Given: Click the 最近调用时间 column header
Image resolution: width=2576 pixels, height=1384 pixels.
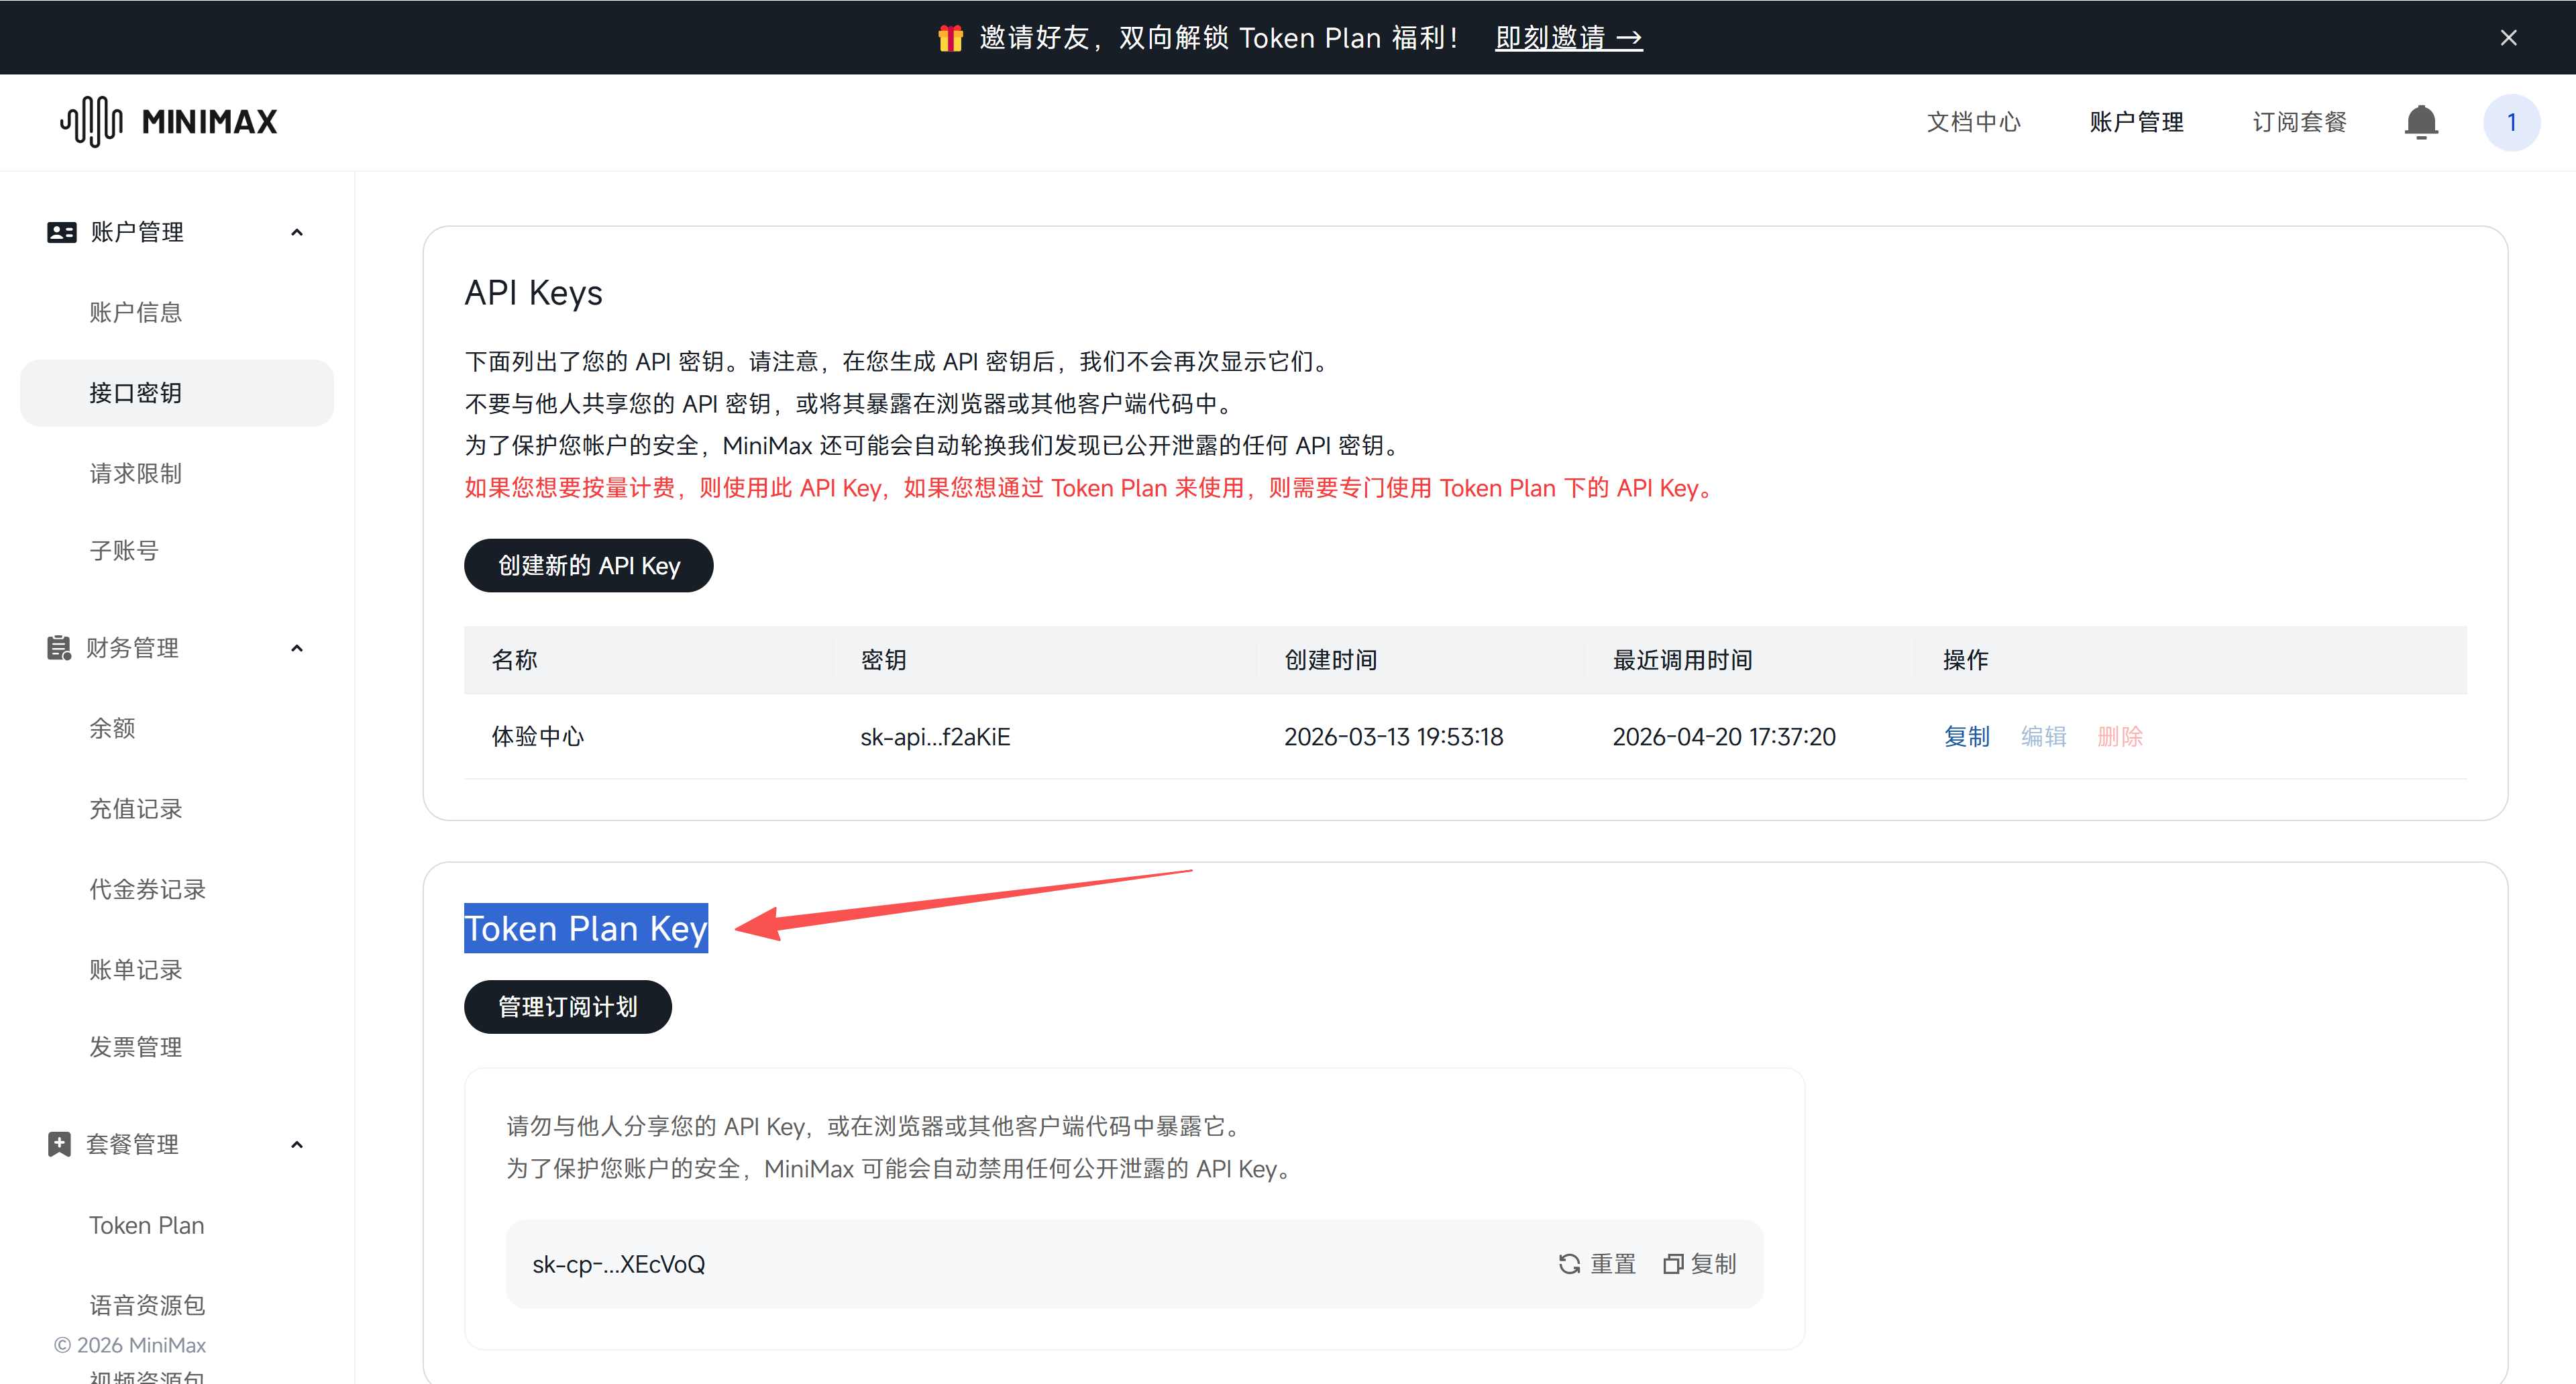Looking at the screenshot, I should [1682, 660].
